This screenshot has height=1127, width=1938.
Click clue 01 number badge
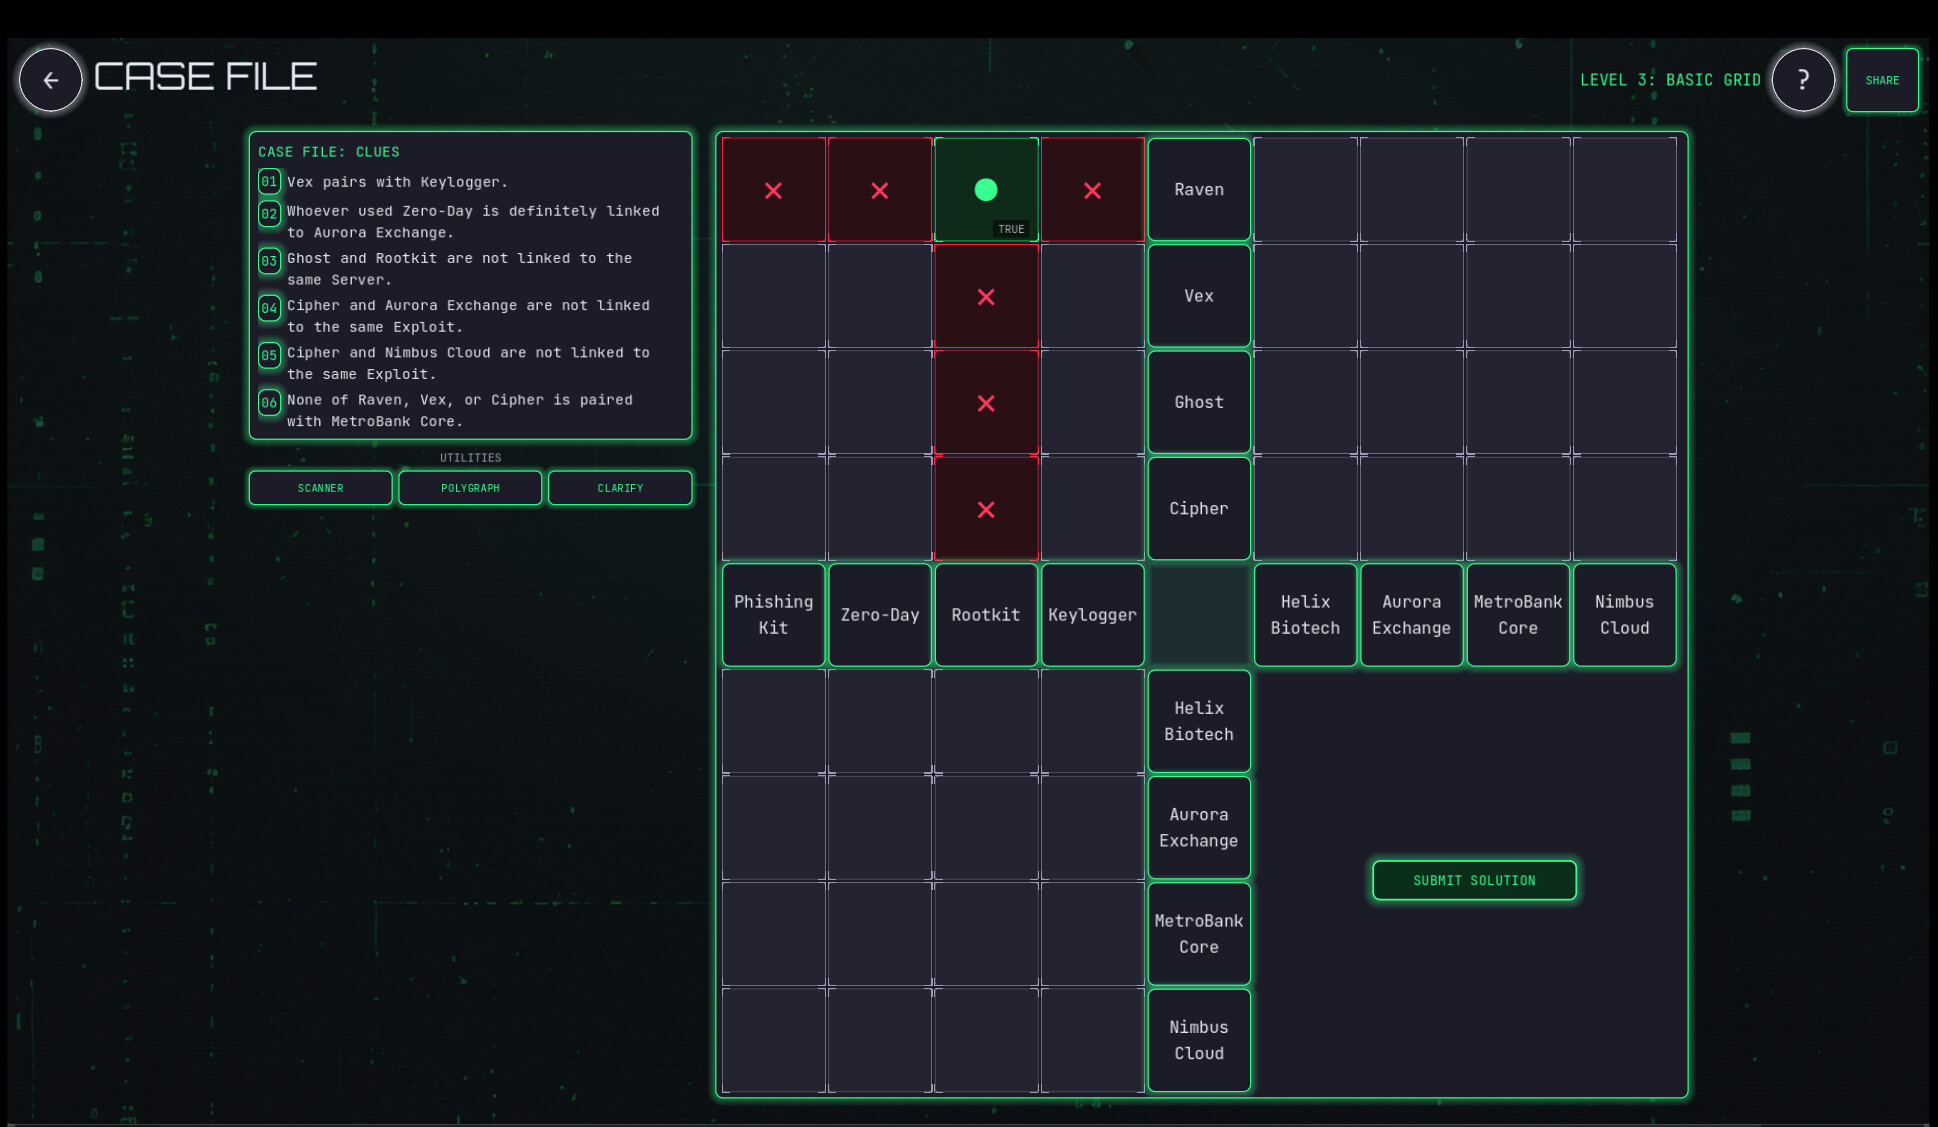tap(269, 182)
